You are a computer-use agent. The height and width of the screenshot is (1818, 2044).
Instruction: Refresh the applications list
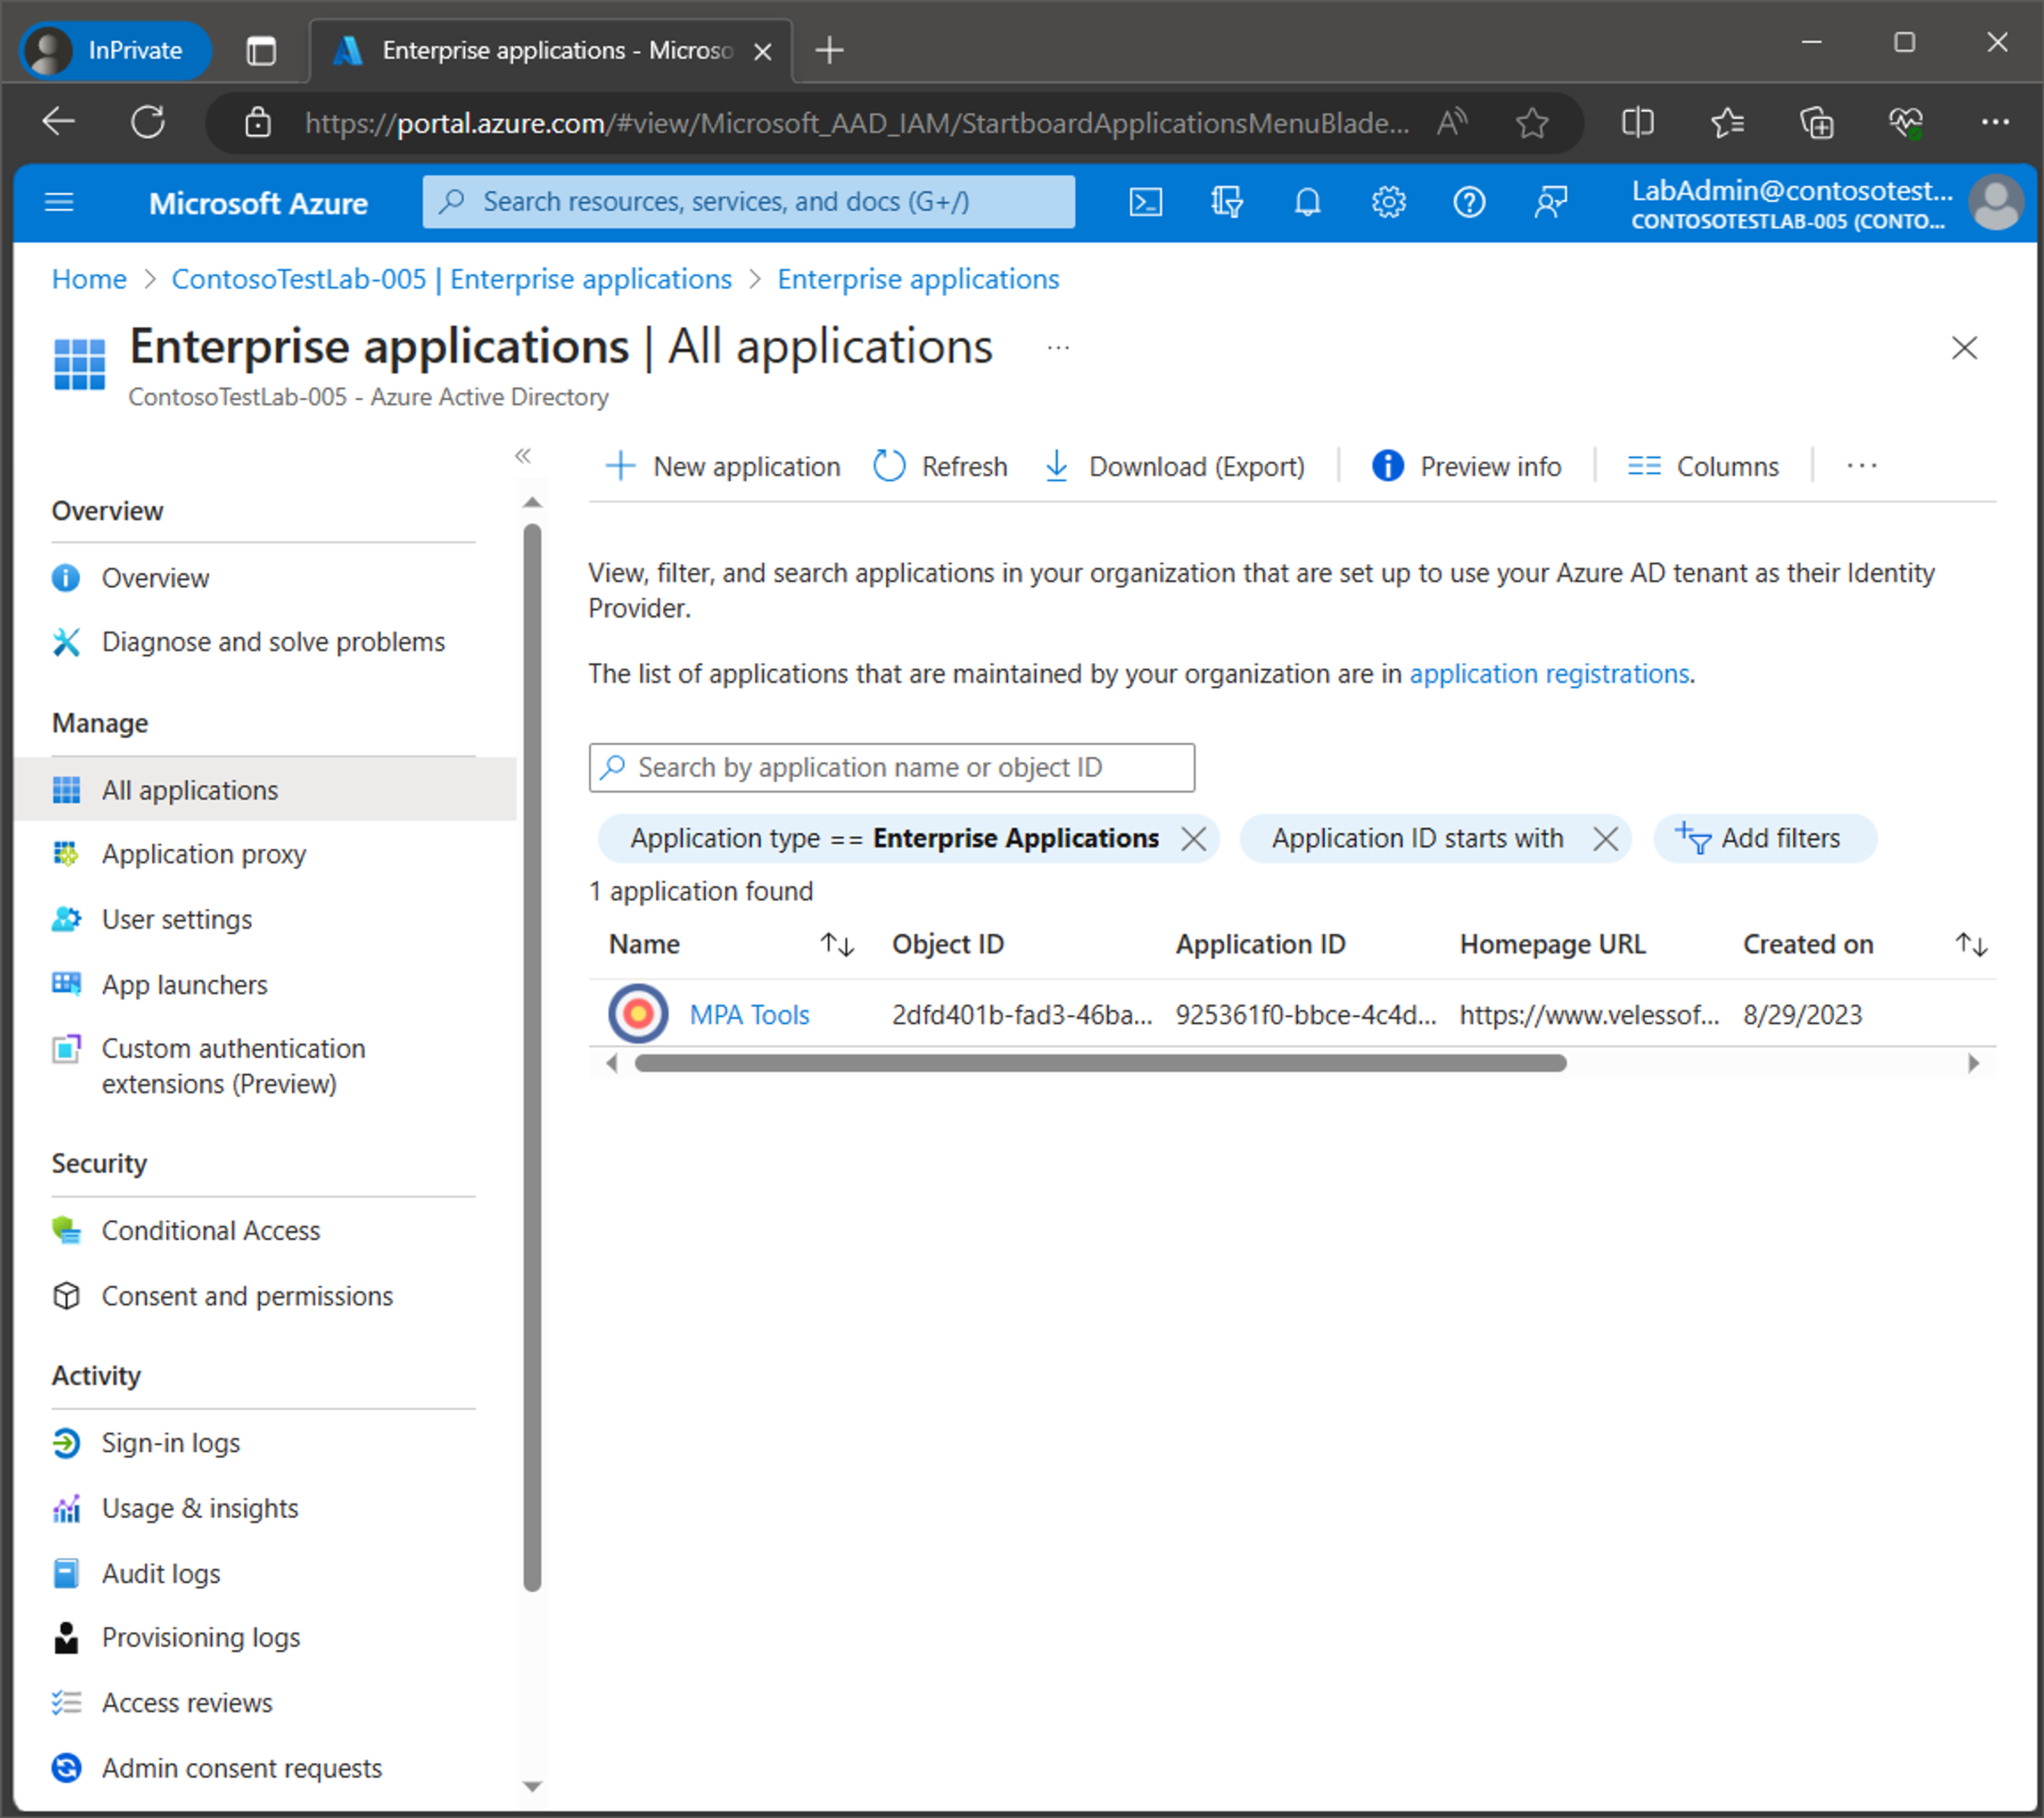[940, 466]
